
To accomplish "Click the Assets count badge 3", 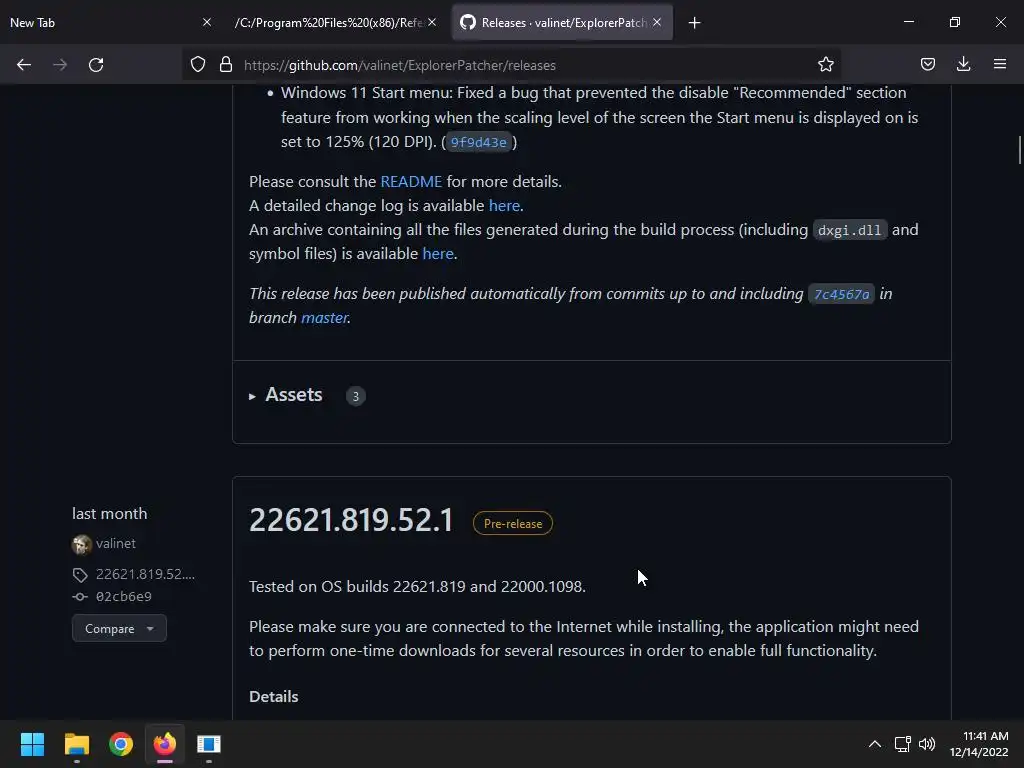I will [x=355, y=396].
